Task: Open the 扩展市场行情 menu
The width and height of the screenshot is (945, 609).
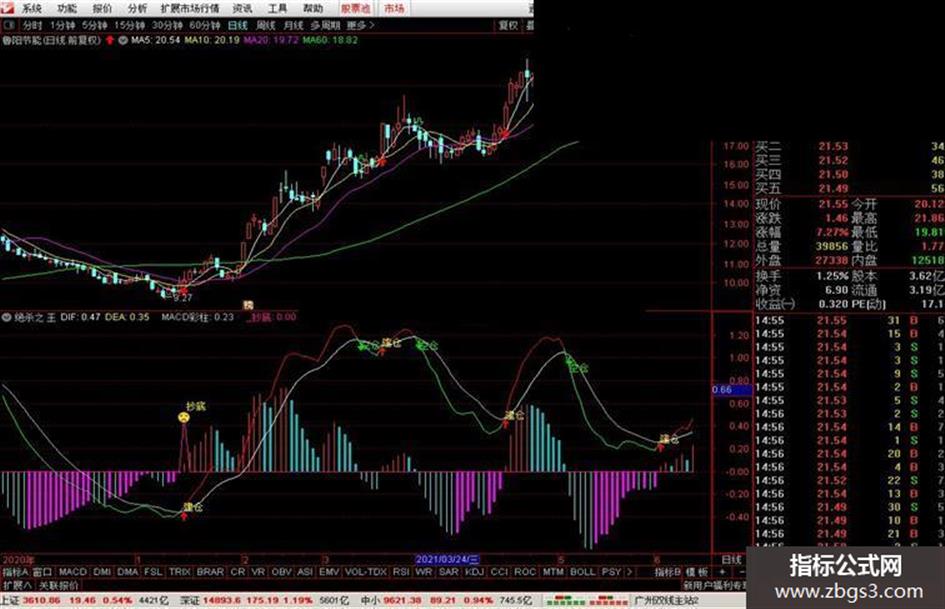Action: 190,8
